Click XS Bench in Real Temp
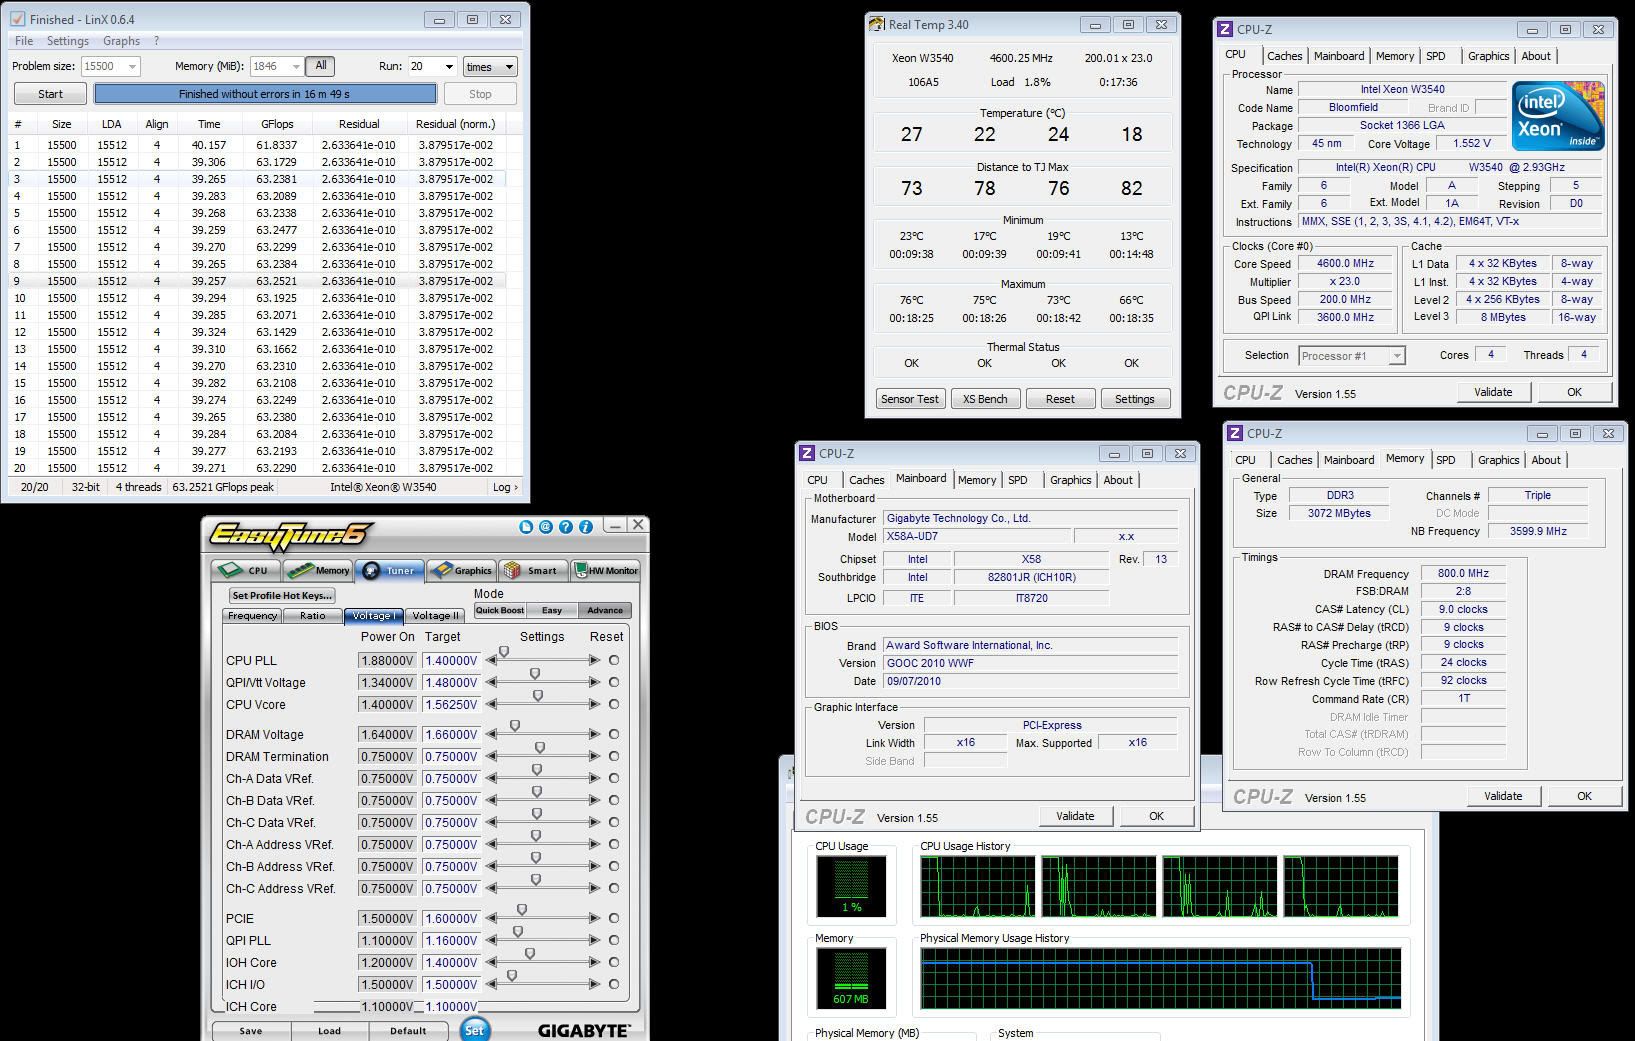 985,399
